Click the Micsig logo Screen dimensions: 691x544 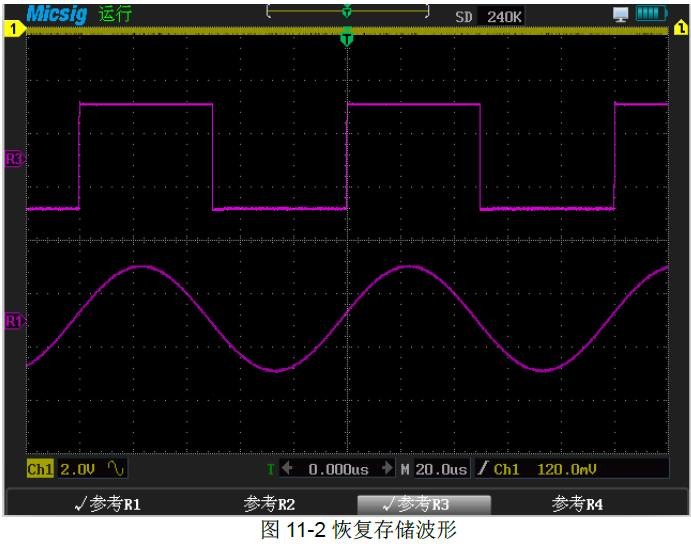click(58, 15)
